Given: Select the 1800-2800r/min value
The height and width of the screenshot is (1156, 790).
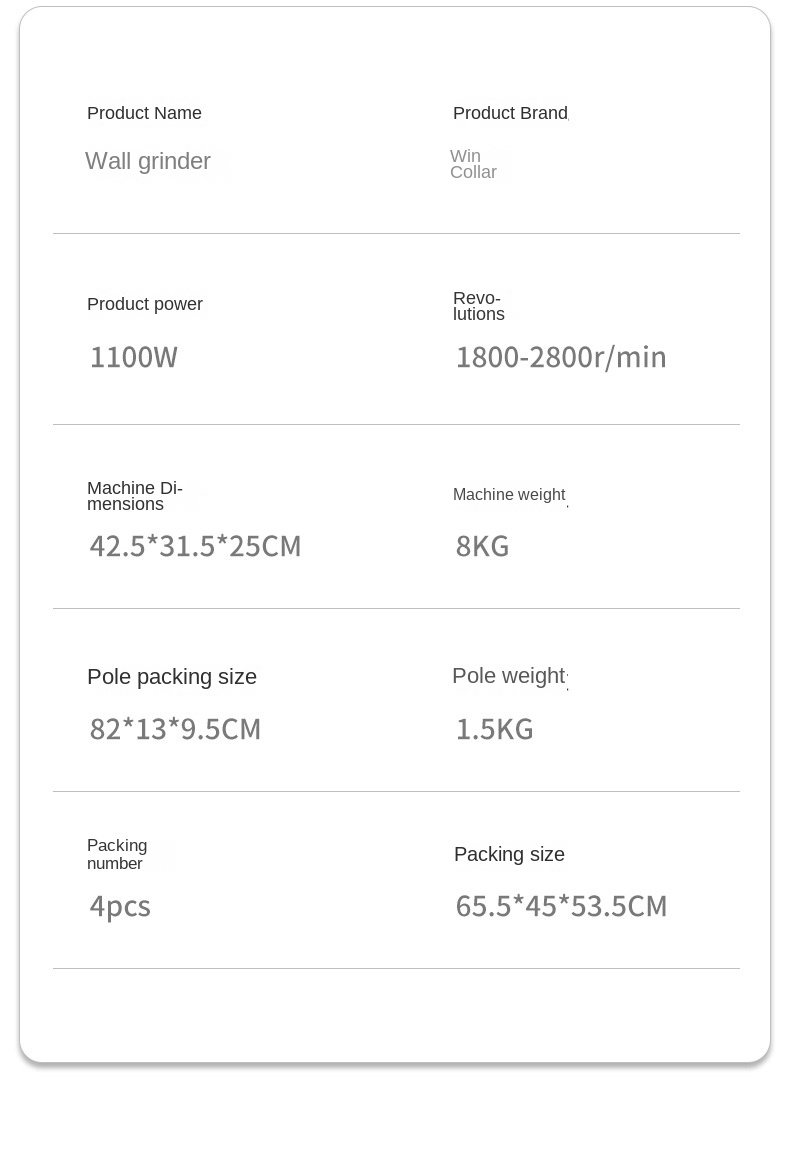Looking at the screenshot, I should pyautogui.click(x=561, y=358).
